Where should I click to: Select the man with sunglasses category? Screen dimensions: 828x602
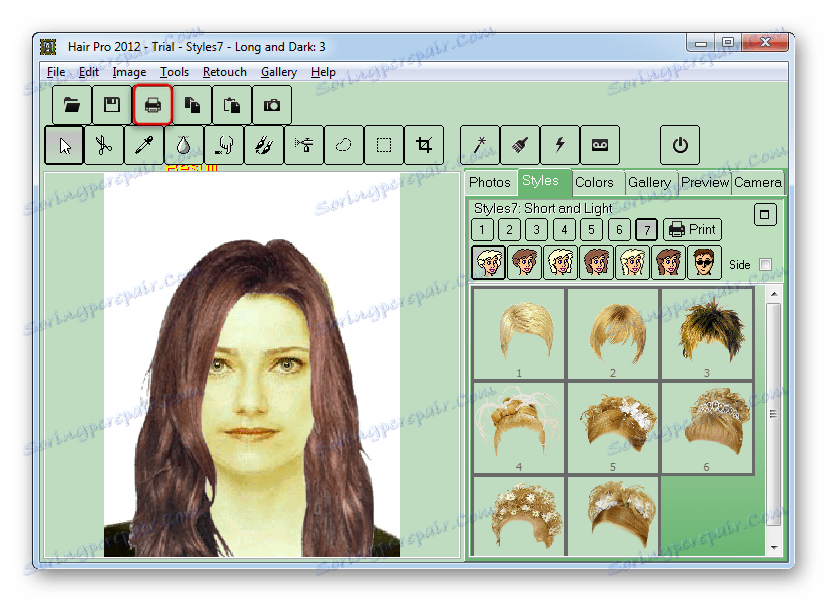[x=704, y=263]
